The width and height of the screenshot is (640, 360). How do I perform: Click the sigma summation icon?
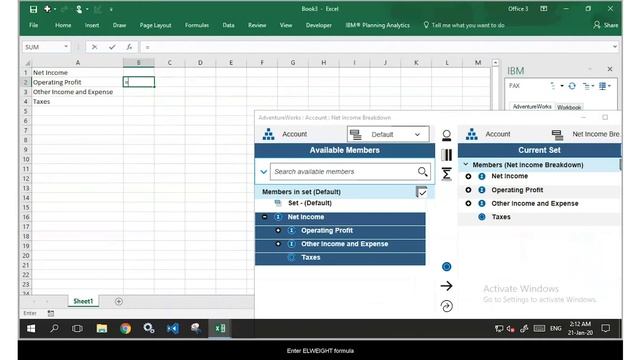(x=447, y=174)
